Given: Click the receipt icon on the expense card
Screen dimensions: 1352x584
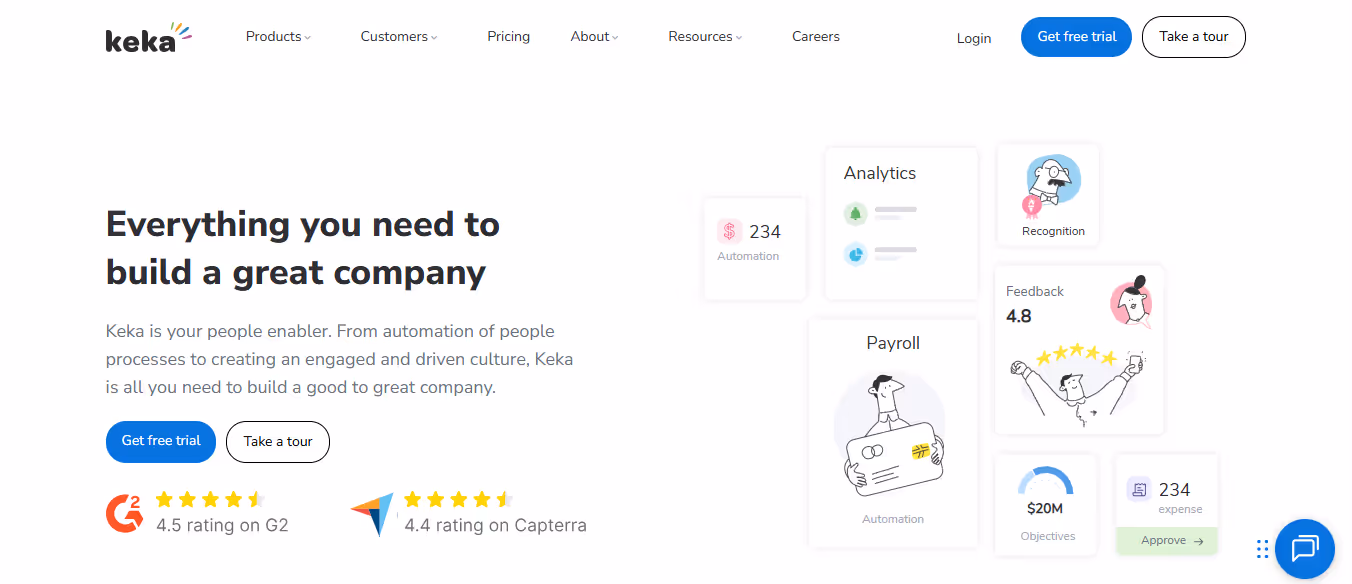Looking at the screenshot, I should coord(1140,489).
